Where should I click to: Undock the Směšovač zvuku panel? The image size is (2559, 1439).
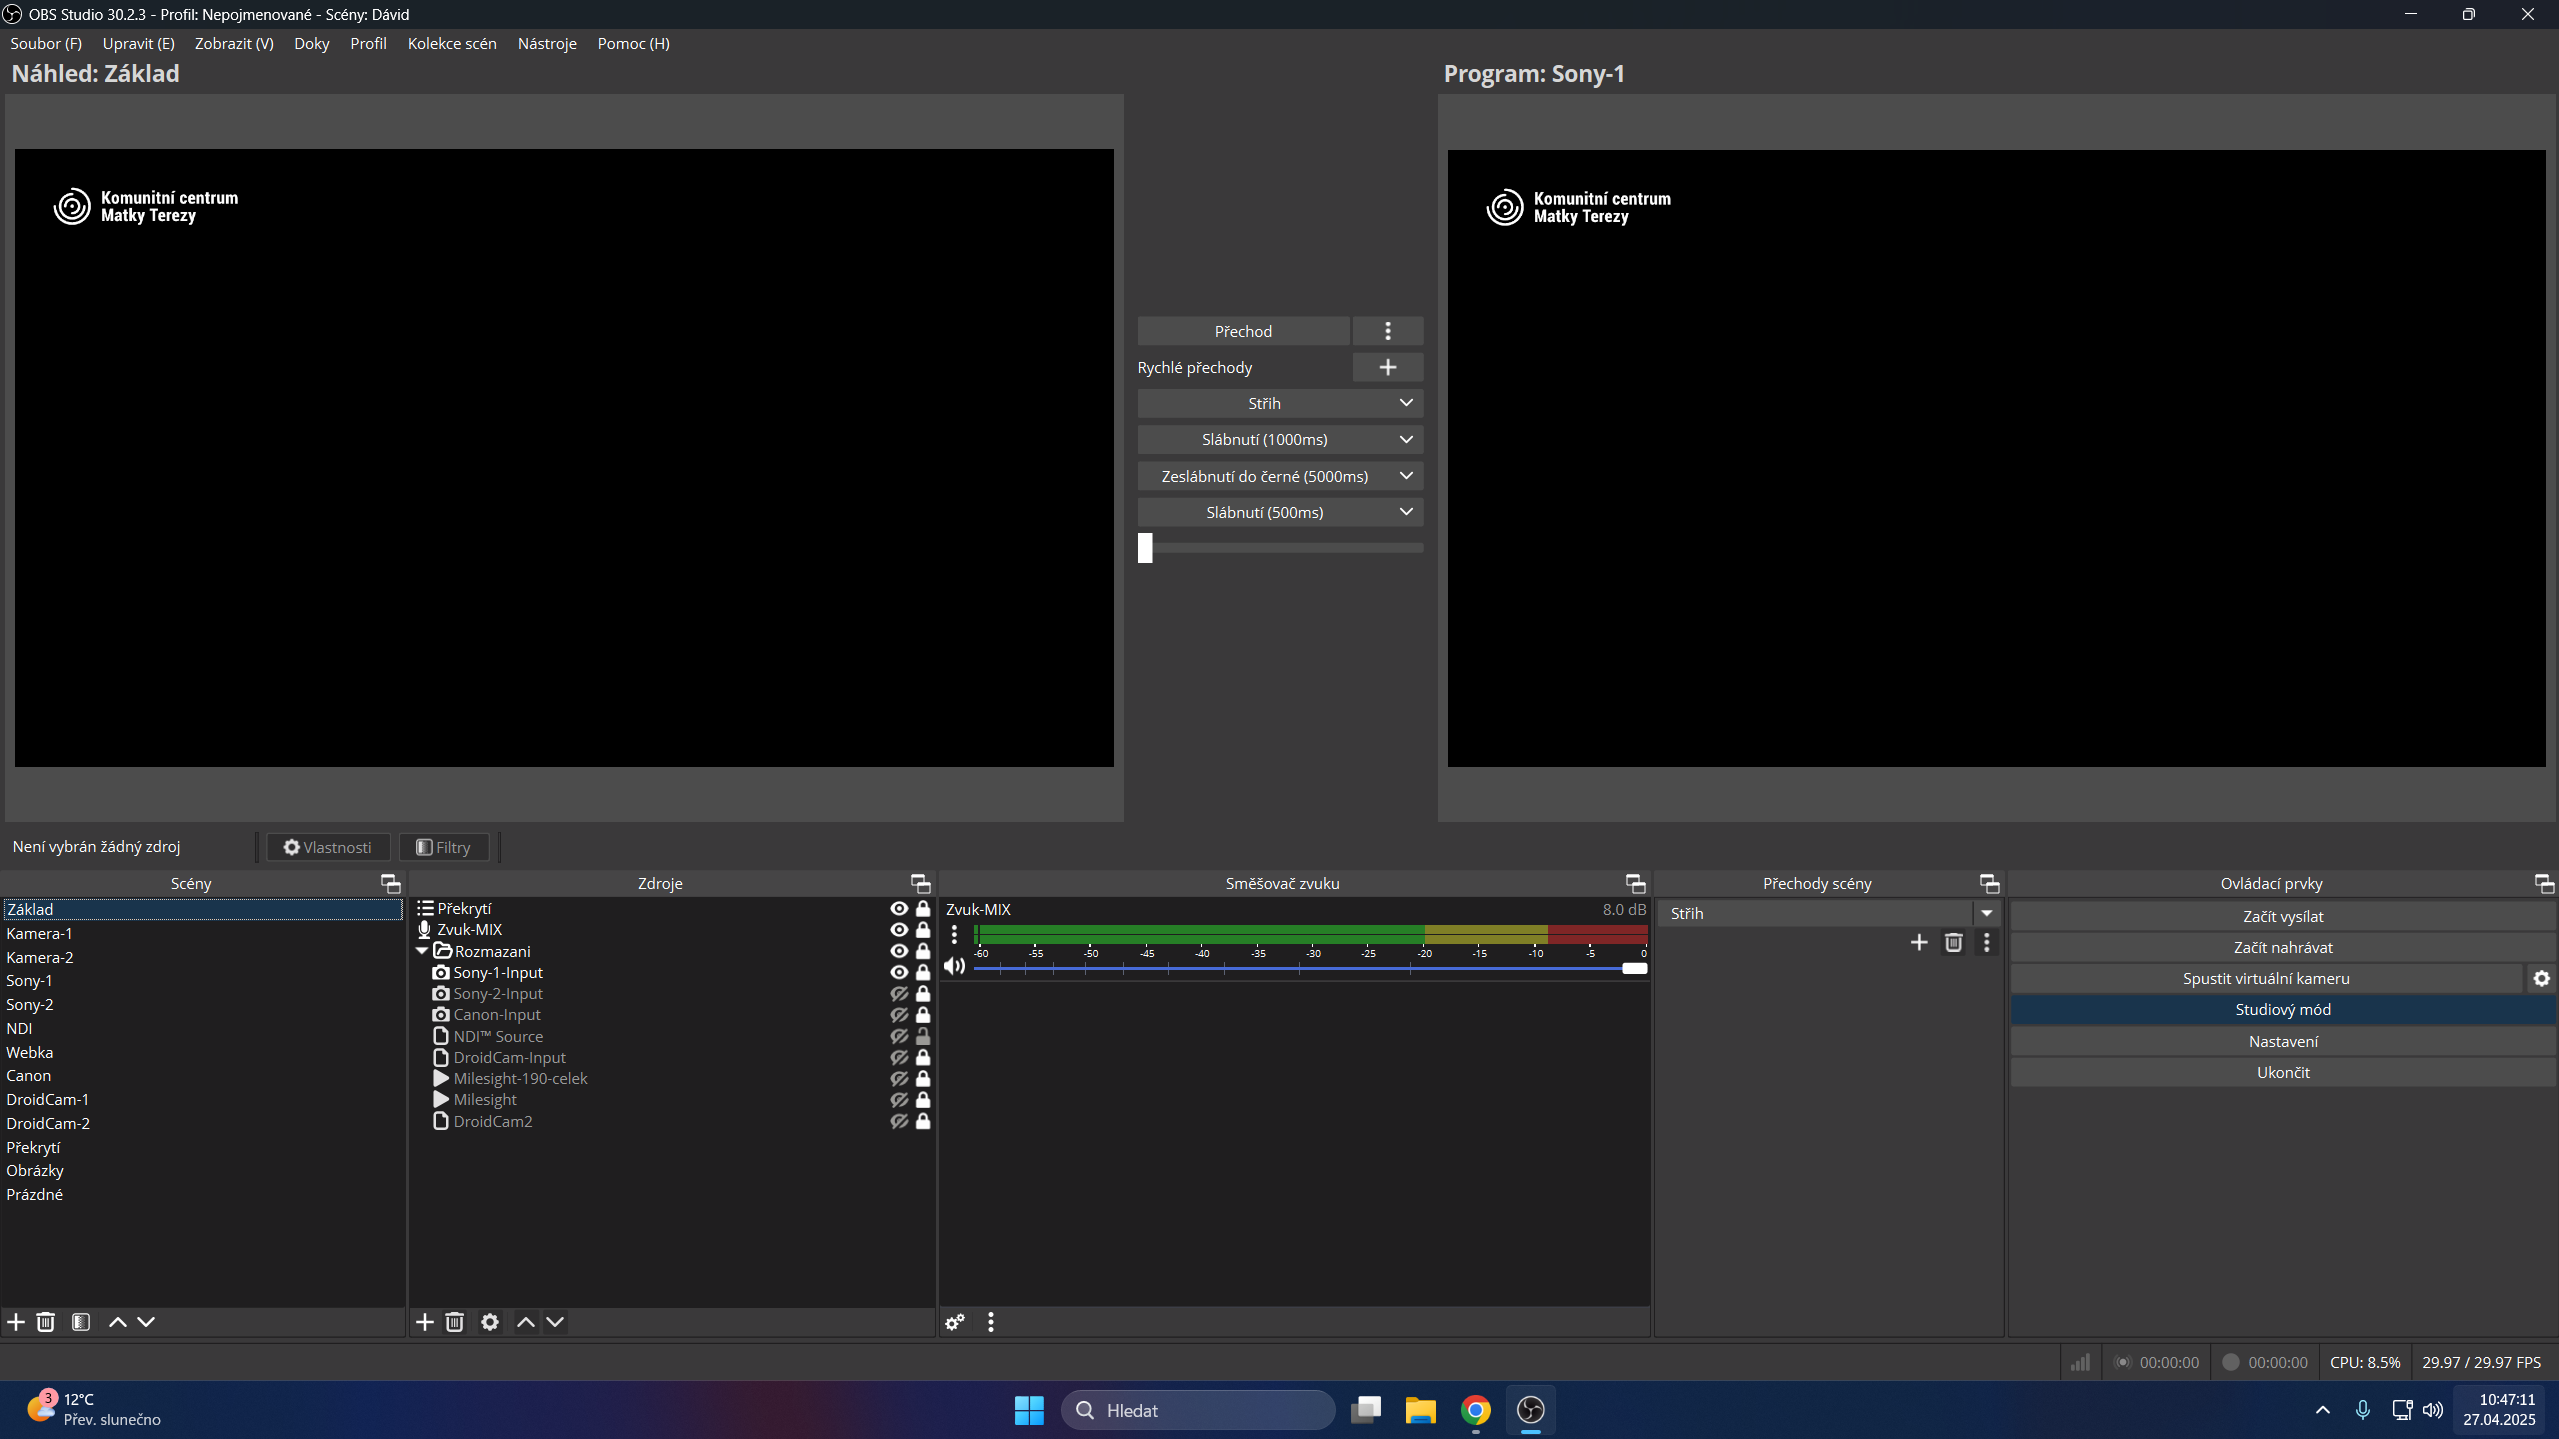coord(1634,883)
